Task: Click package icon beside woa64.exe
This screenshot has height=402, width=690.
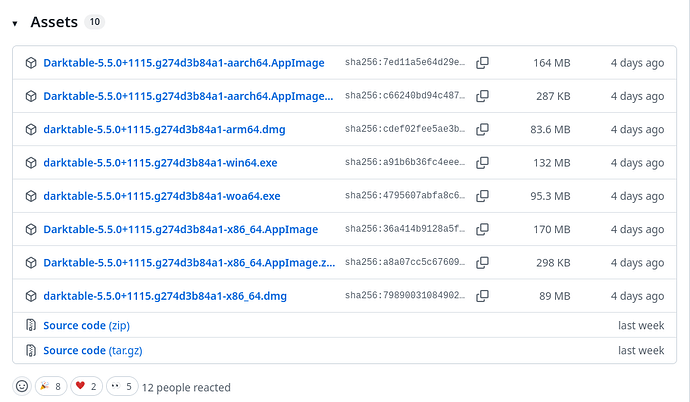Action: pyautogui.click(x=31, y=196)
